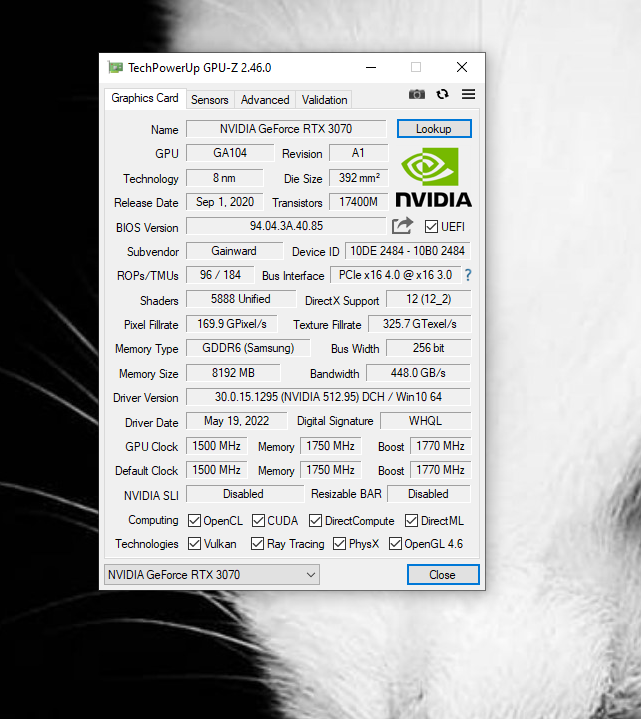
Task: Click the Memory Type field GDDR6 (Samsung)
Action: [248, 348]
